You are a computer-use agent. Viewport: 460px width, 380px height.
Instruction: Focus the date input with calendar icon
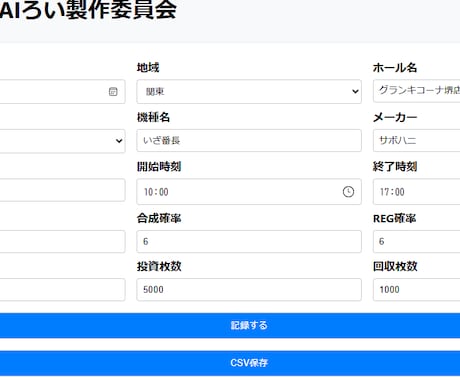pyautogui.click(x=62, y=92)
